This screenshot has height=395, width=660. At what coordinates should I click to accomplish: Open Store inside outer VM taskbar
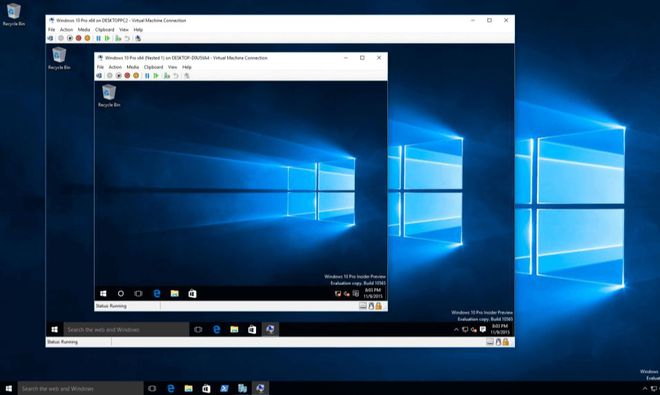252,330
